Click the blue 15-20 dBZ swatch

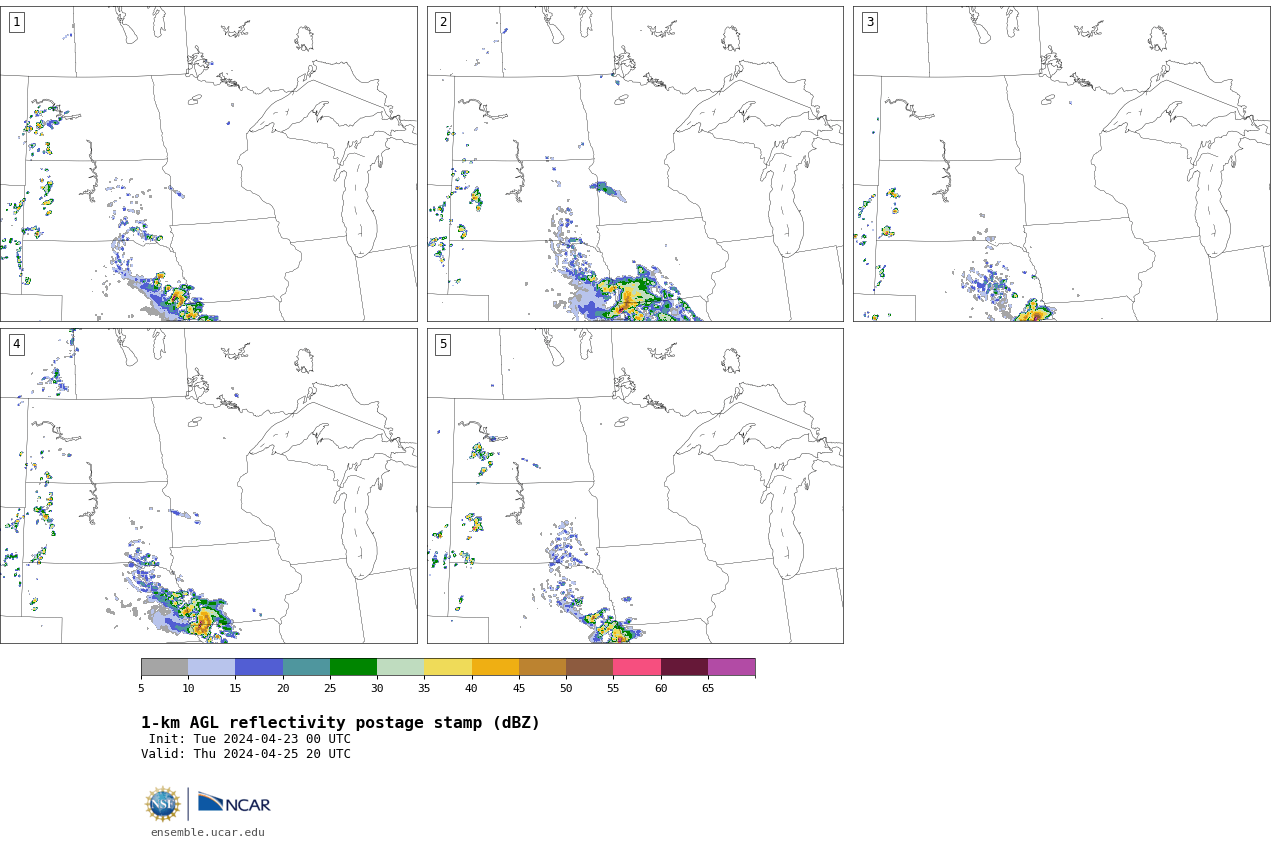[259, 667]
